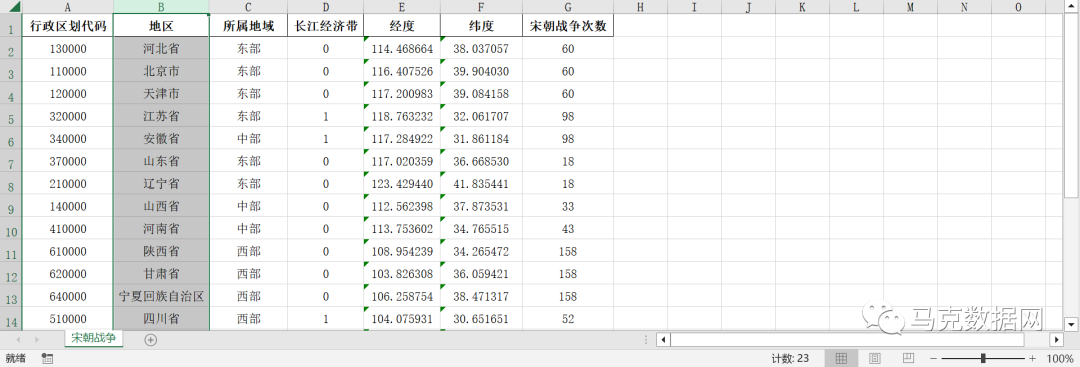Switch to Normal view icon
Image resolution: width=1080 pixels, height=367 pixels.
tap(841, 359)
